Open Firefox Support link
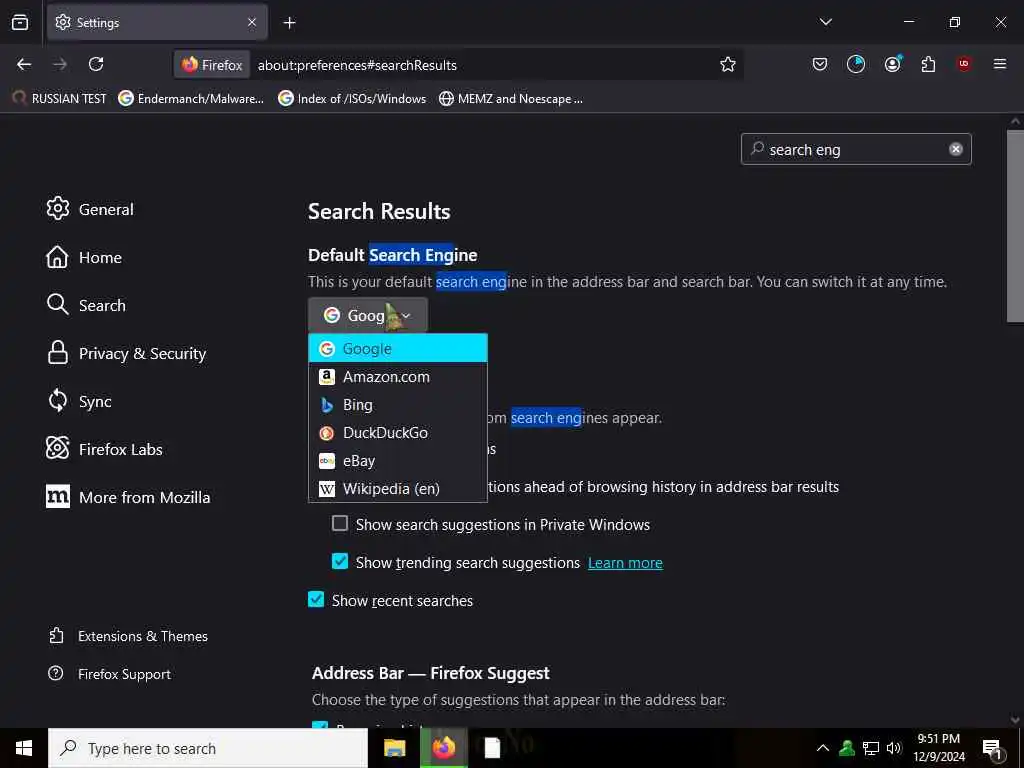1024x768 pixels. coord(110,674)
